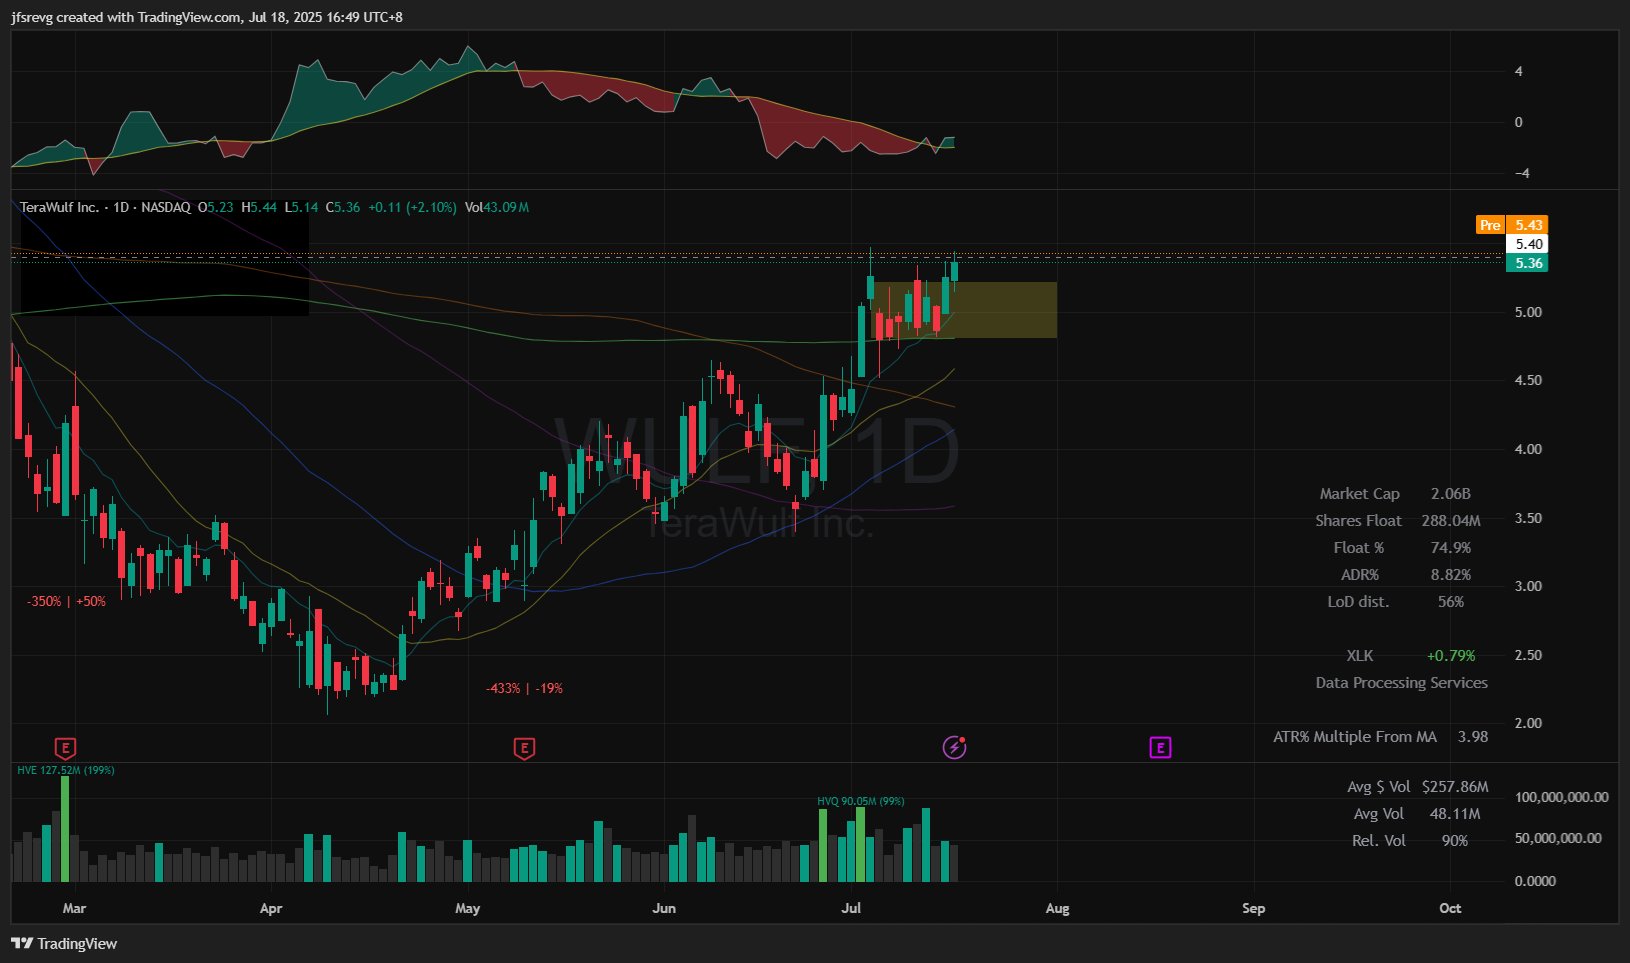Click the +0.11 (+2.10%) change value

(412, 207)
